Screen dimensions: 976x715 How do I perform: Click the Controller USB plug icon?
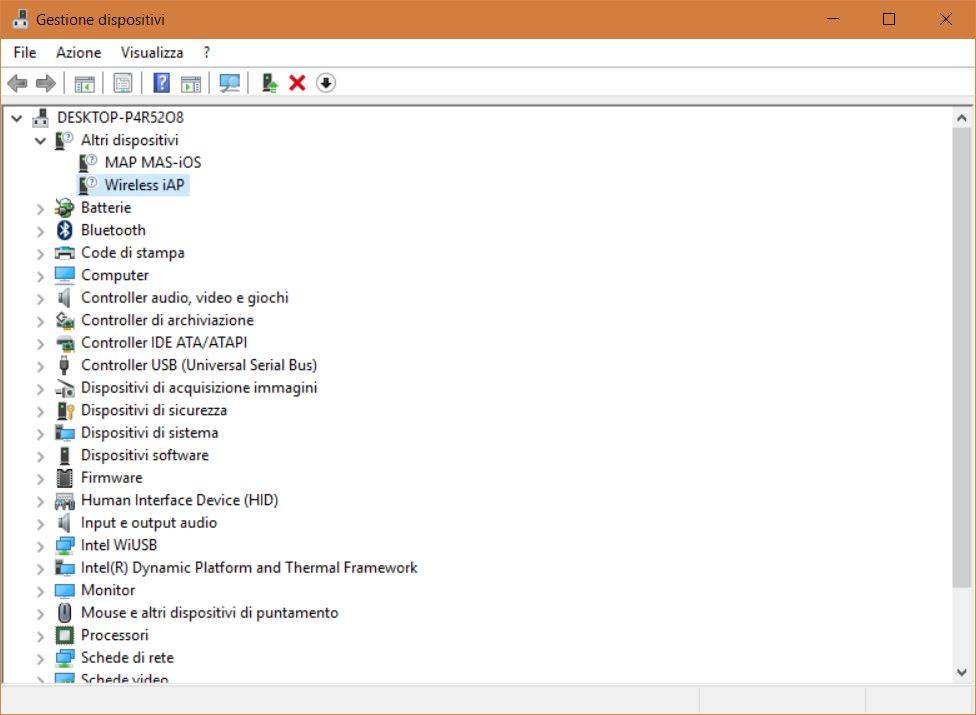click(x=64, y=365)
